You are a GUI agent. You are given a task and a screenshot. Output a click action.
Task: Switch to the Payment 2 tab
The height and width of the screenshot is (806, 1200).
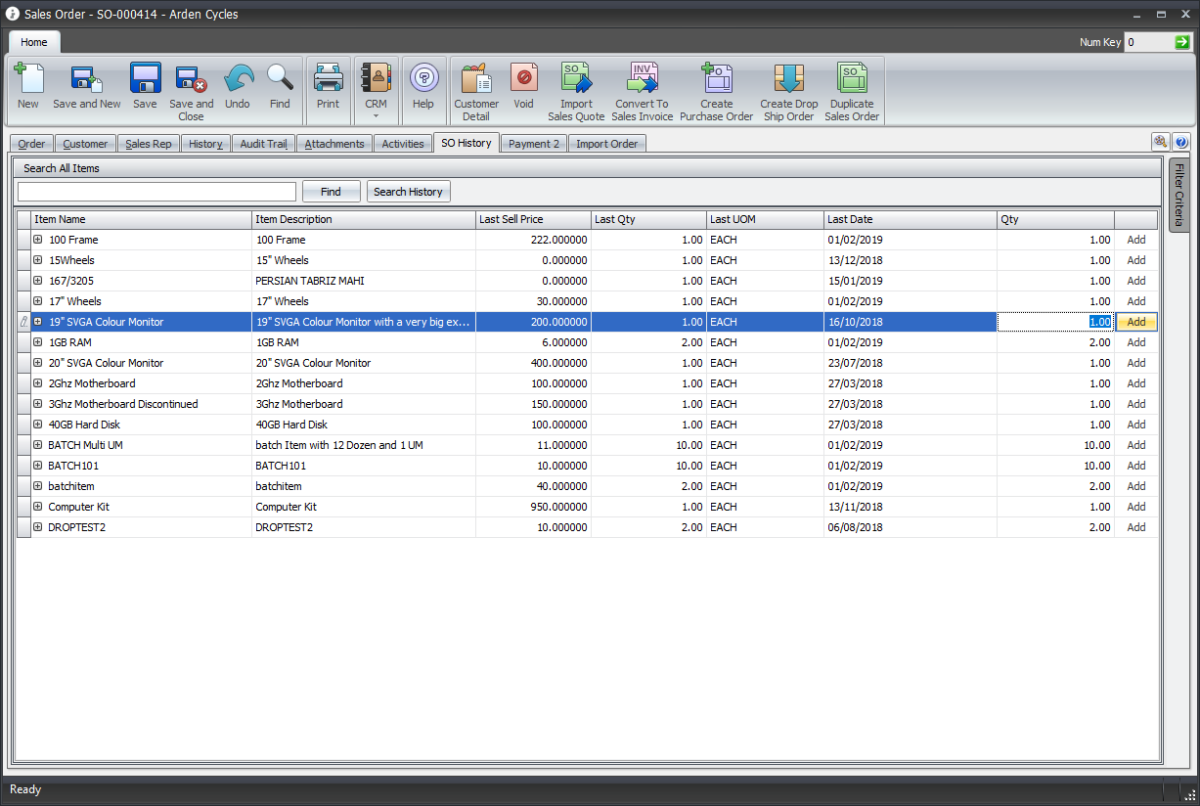coord(533,143)
